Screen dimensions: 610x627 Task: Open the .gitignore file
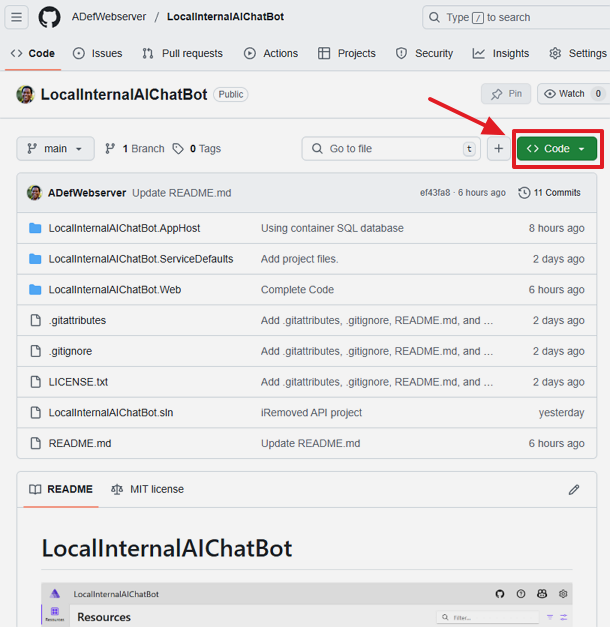70,351
